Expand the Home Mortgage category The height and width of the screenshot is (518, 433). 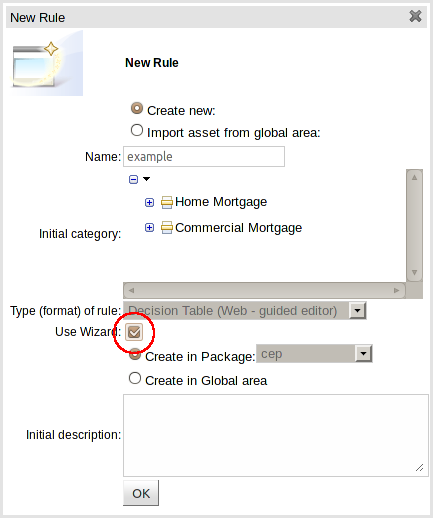tap(149, 202)
